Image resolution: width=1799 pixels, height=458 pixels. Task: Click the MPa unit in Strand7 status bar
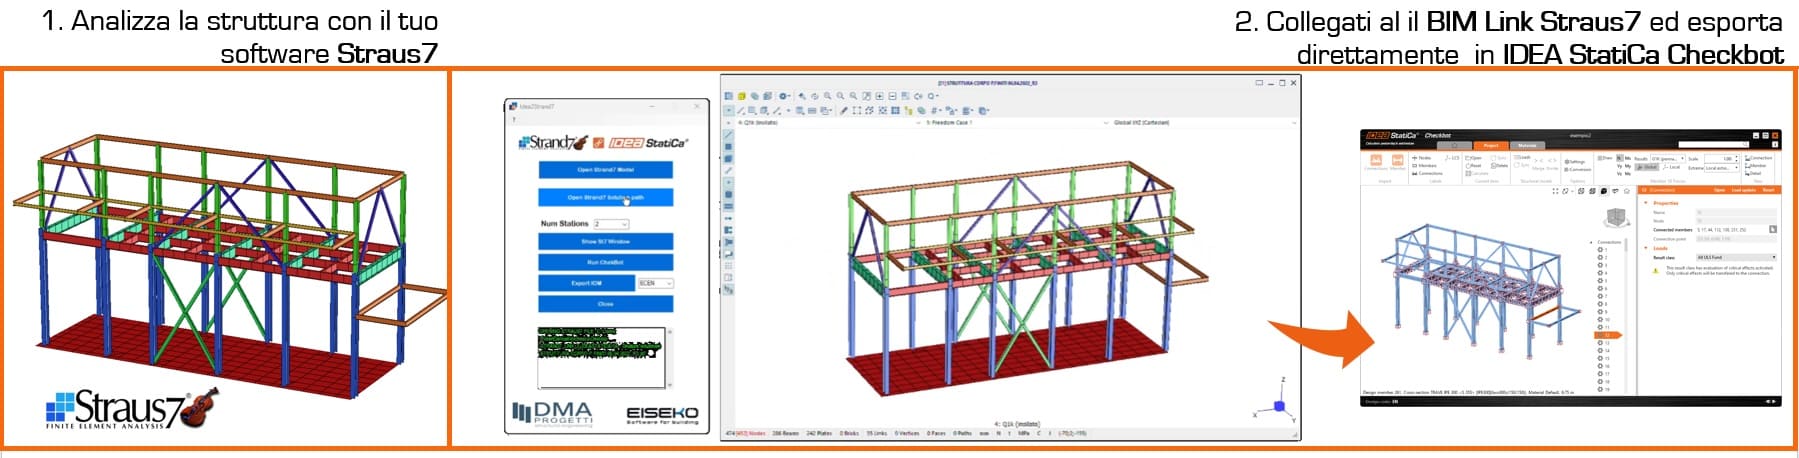[1023, 433]
